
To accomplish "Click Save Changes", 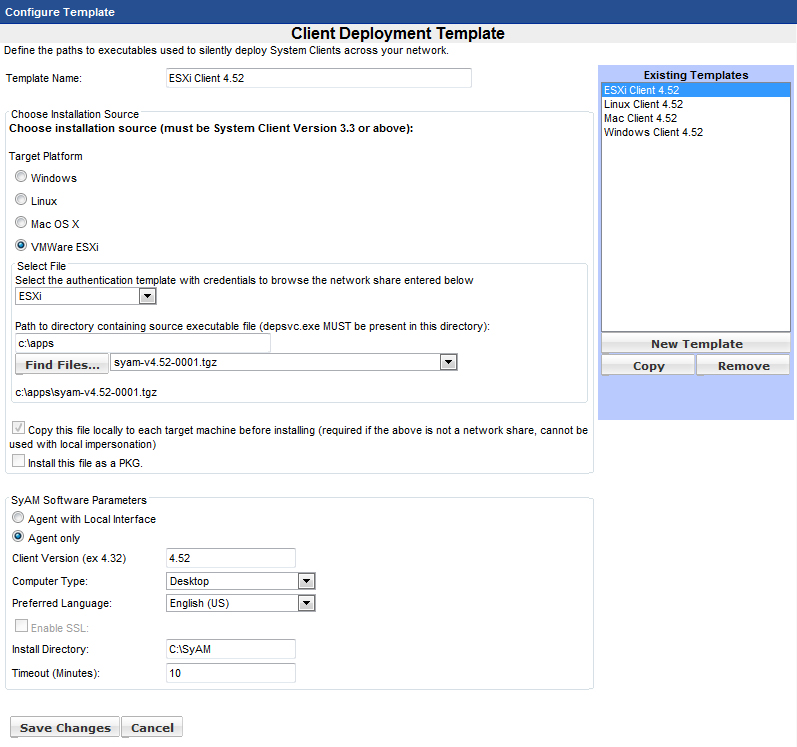I will [x=65, y=728].
